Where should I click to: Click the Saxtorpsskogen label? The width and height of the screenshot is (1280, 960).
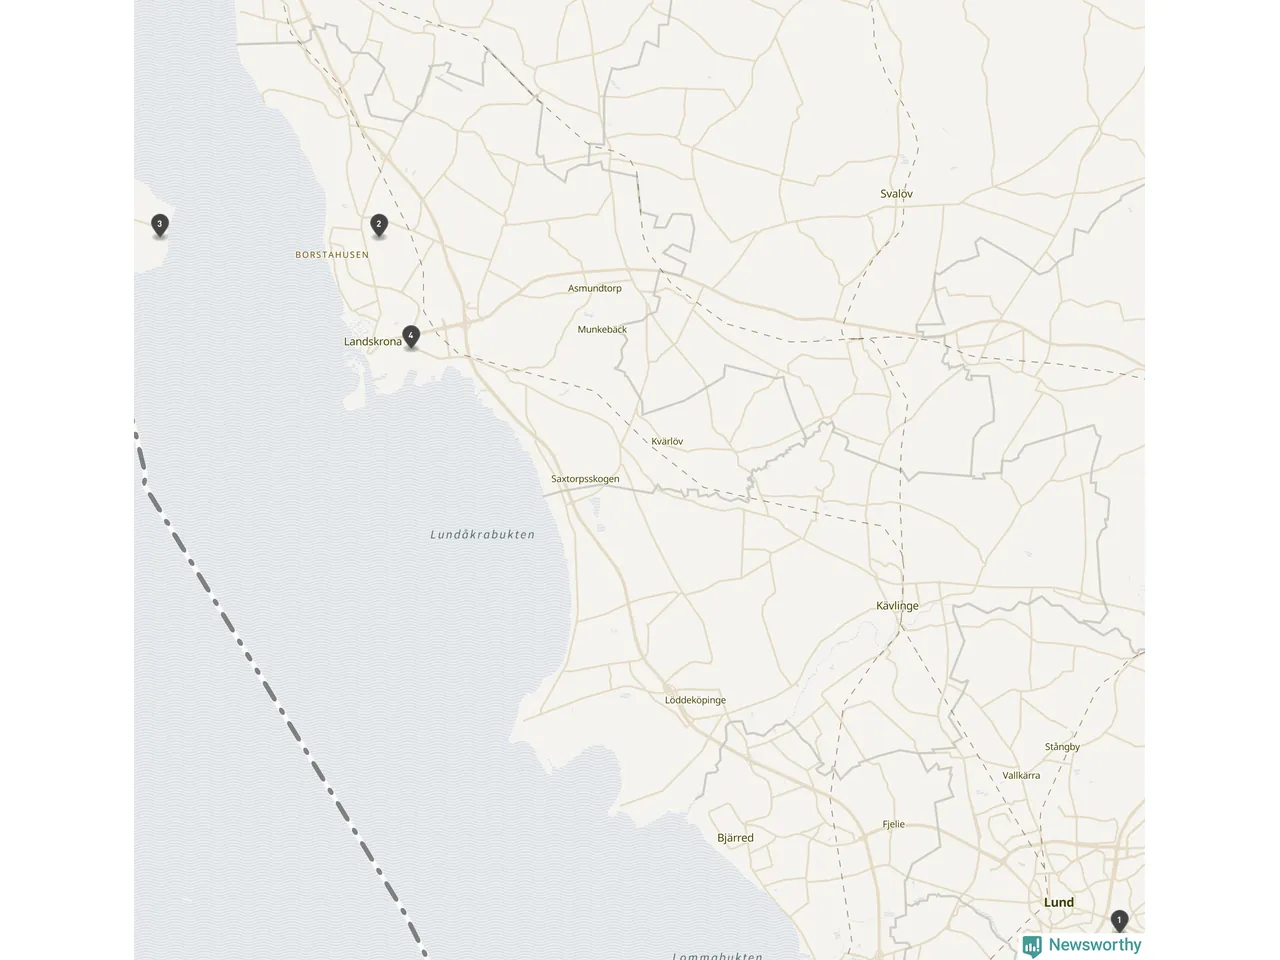pos(585,479)
